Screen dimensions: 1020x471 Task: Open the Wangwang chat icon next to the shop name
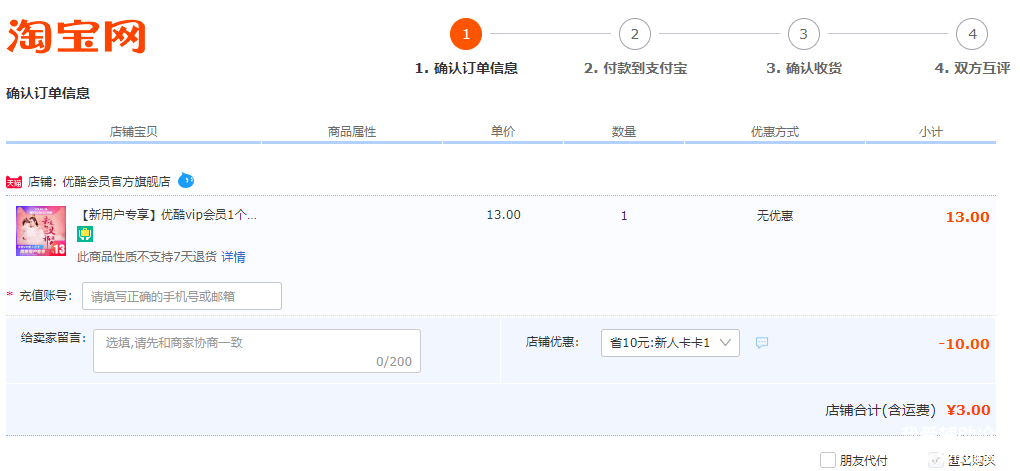[x=186, y=180]
